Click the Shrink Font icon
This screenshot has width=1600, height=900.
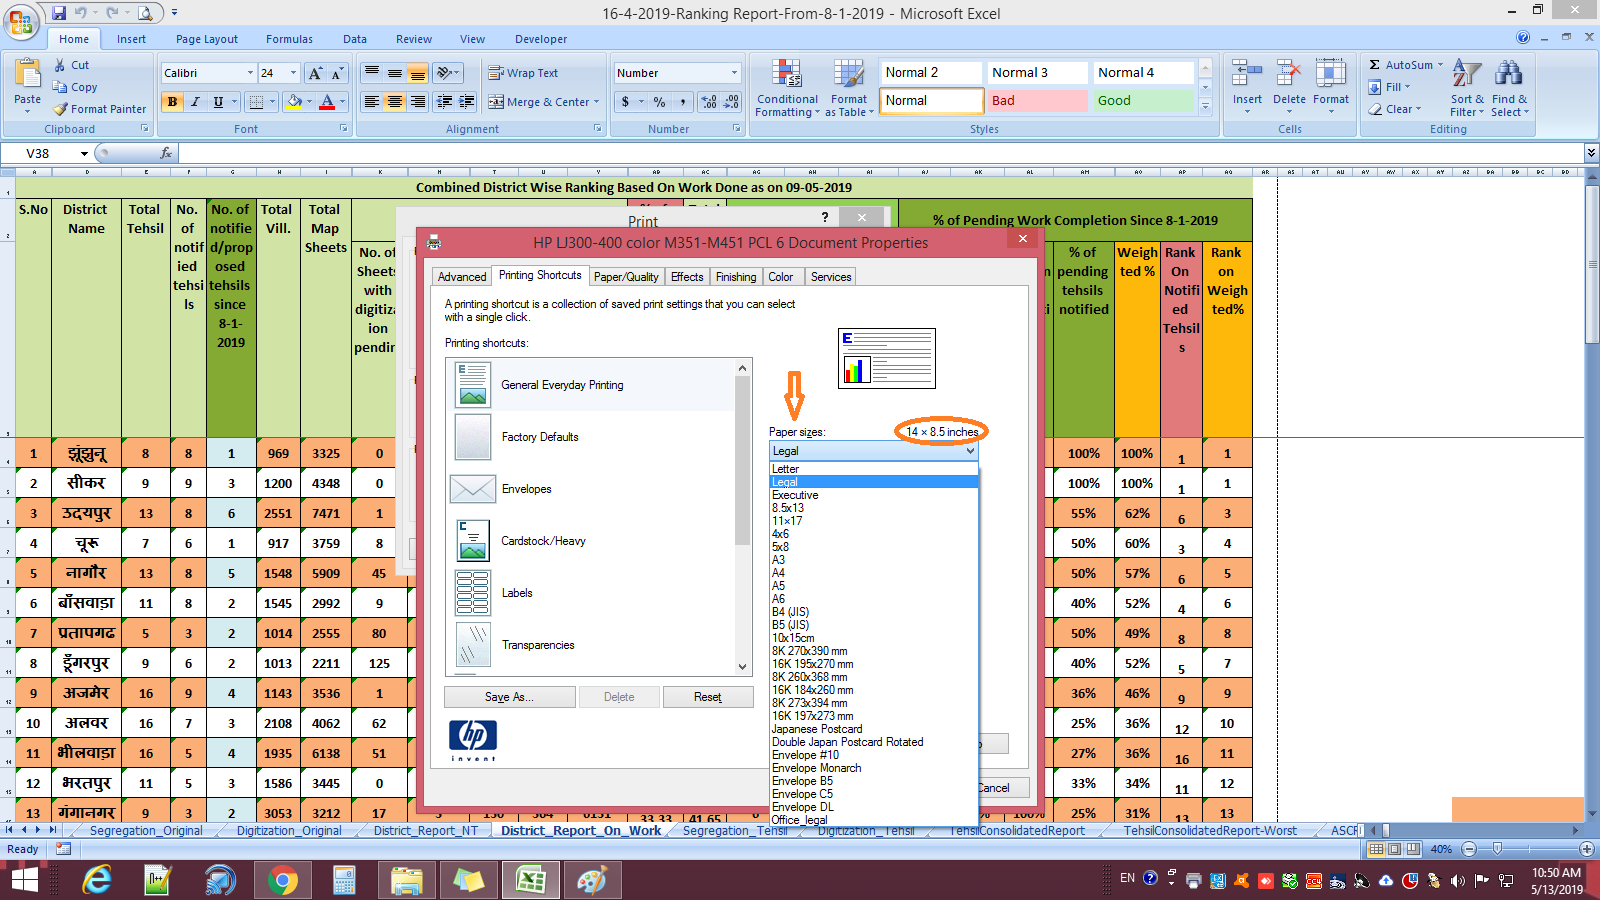click(x=337, y=73)
